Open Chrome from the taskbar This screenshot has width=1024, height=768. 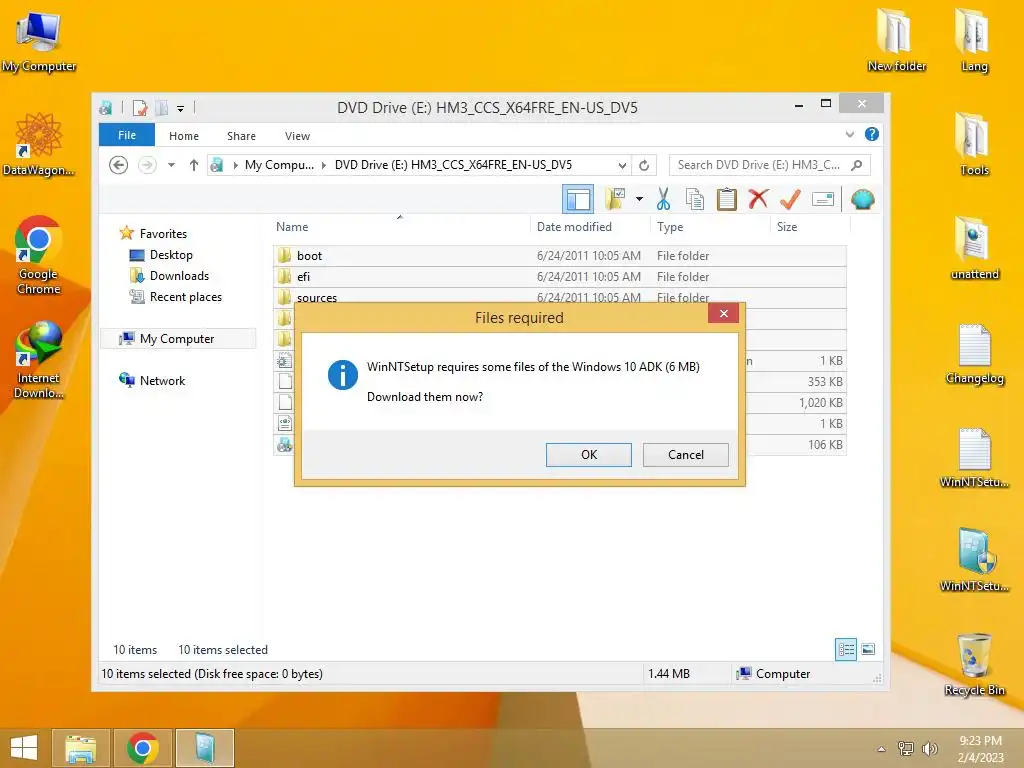coord(142,748)
